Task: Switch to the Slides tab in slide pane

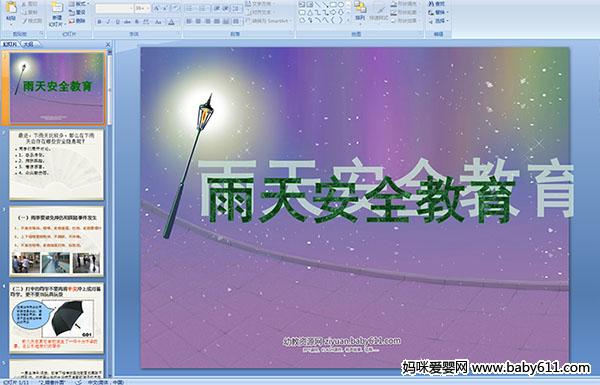Action: [10, 44]
